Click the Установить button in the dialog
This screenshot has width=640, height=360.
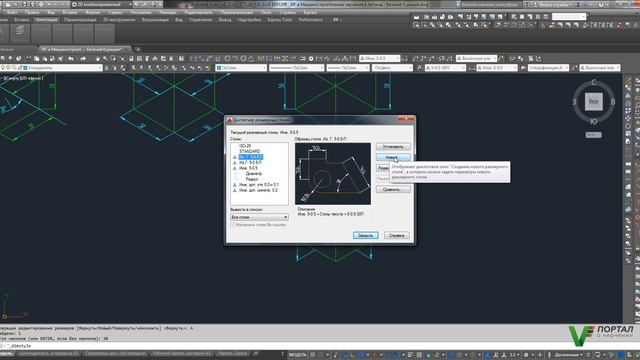click(393, 147)
